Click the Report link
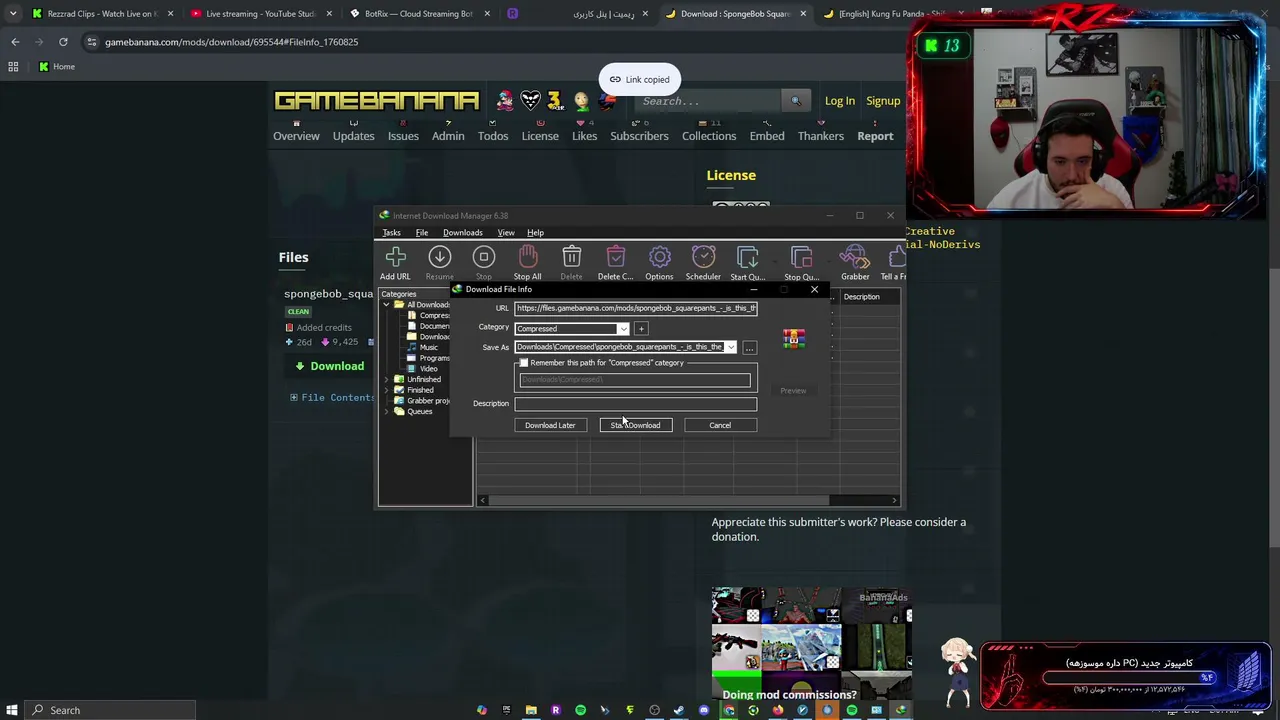The width and height of the screenshot is (1280, 720). [x=875, y=136]
